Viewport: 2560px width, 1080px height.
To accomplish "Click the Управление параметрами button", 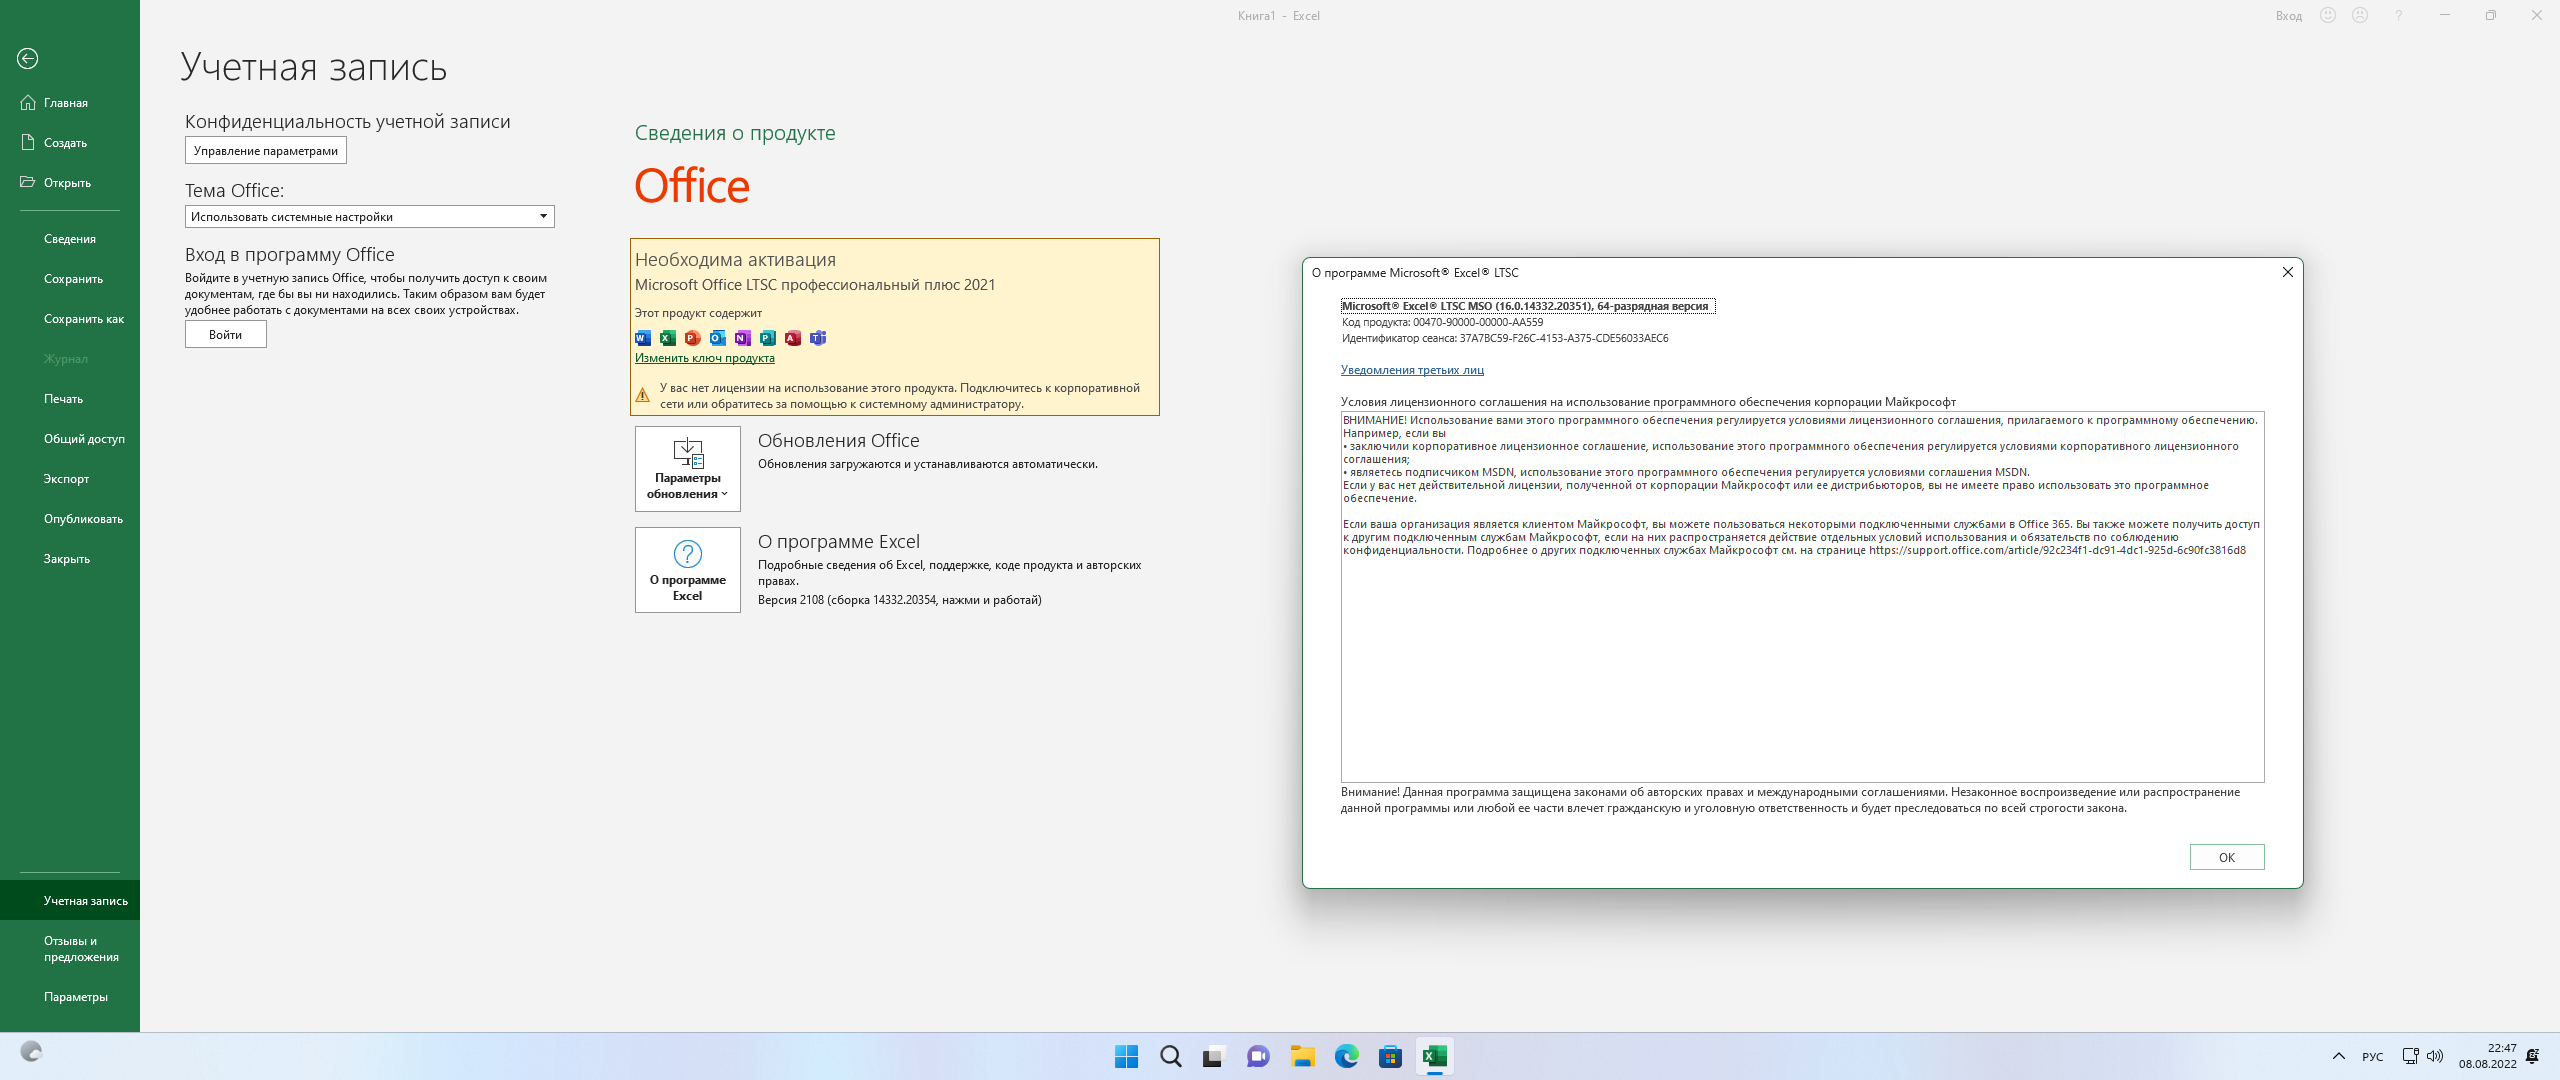I will [x=266, y=151].
